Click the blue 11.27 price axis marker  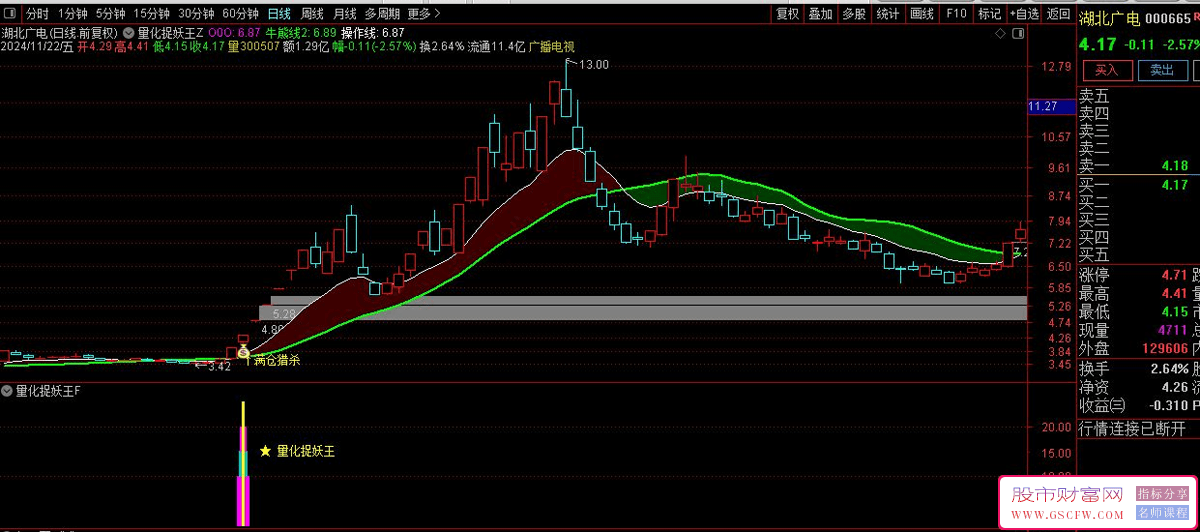pyautogui.click(x=1043, y=106)
